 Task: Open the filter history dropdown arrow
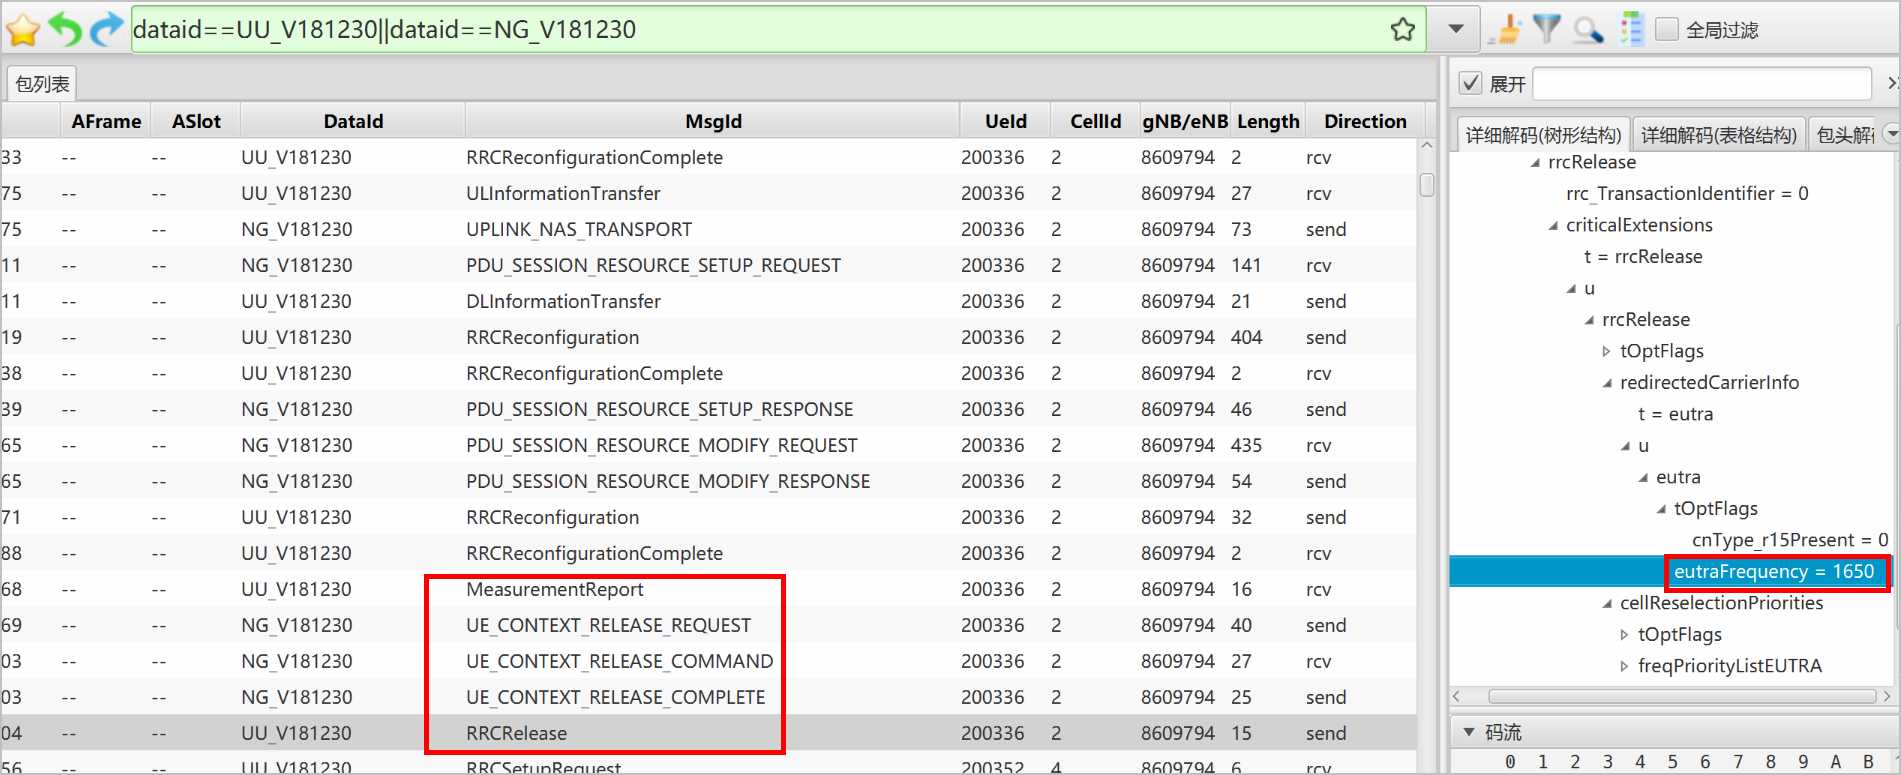coord(1456,30)
